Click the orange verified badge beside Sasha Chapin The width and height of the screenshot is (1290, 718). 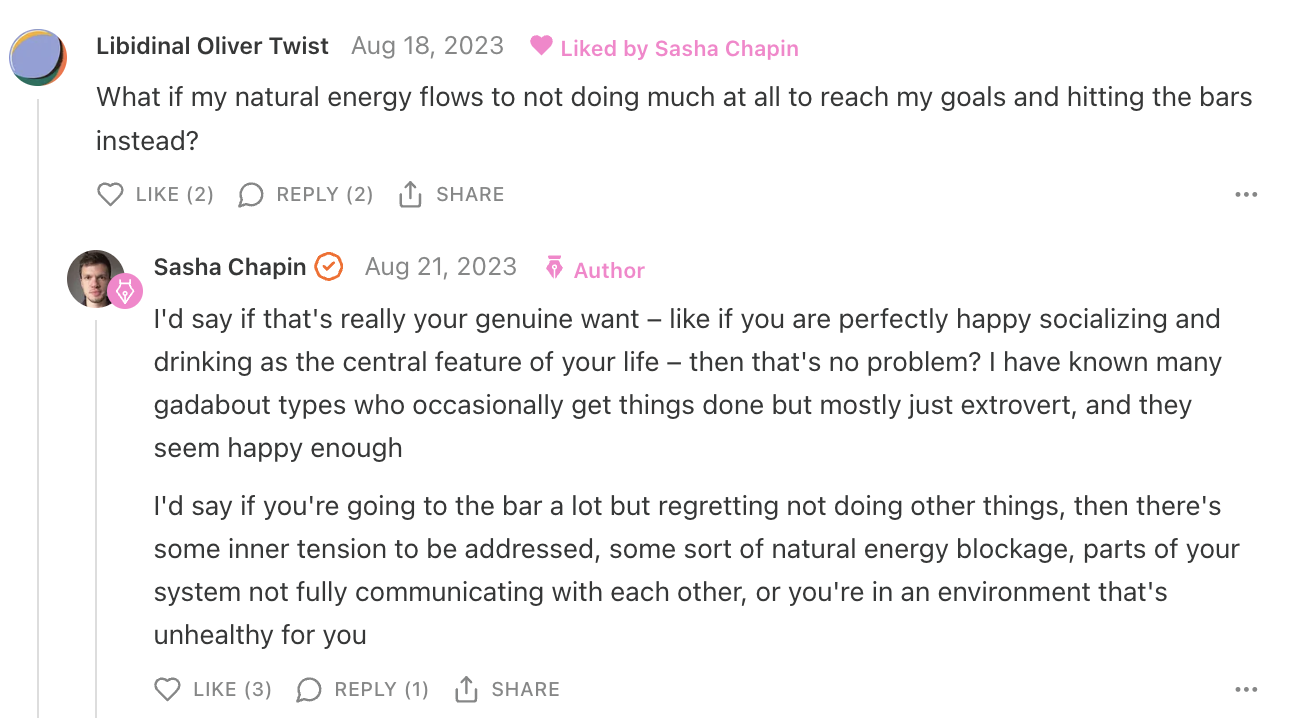tap(329, 267)
